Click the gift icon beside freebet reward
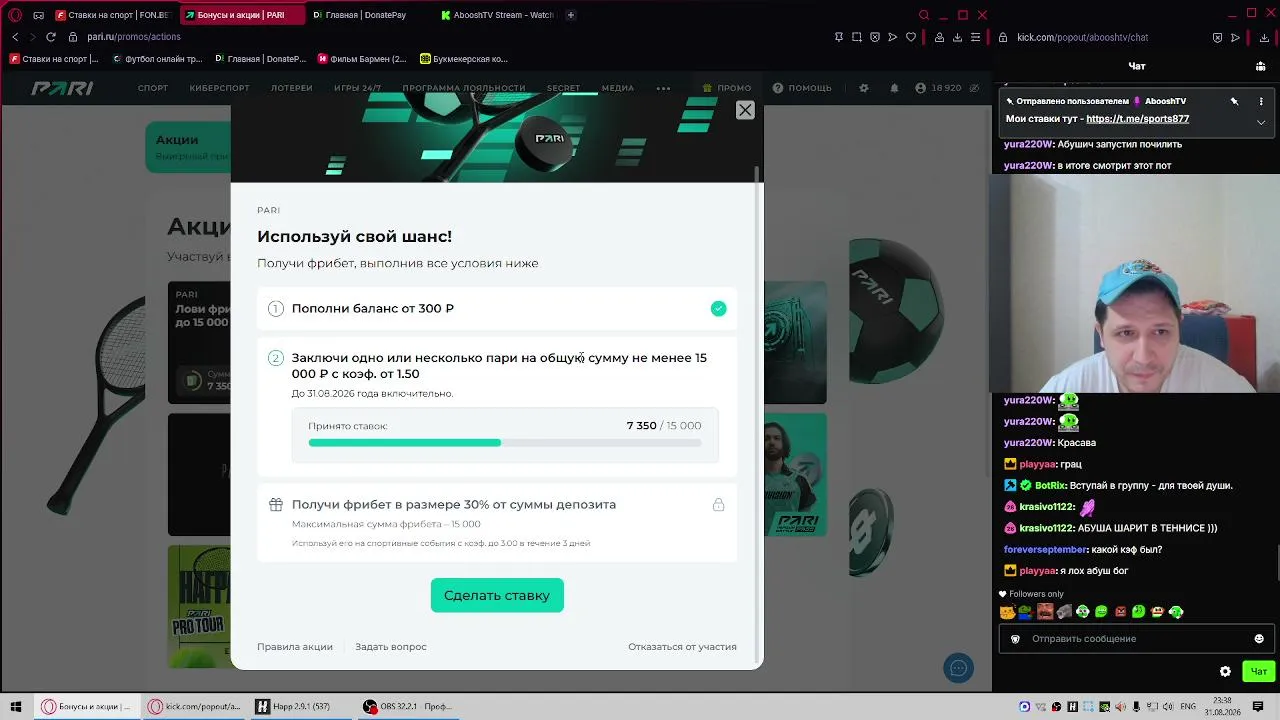 tap(276, 505)
